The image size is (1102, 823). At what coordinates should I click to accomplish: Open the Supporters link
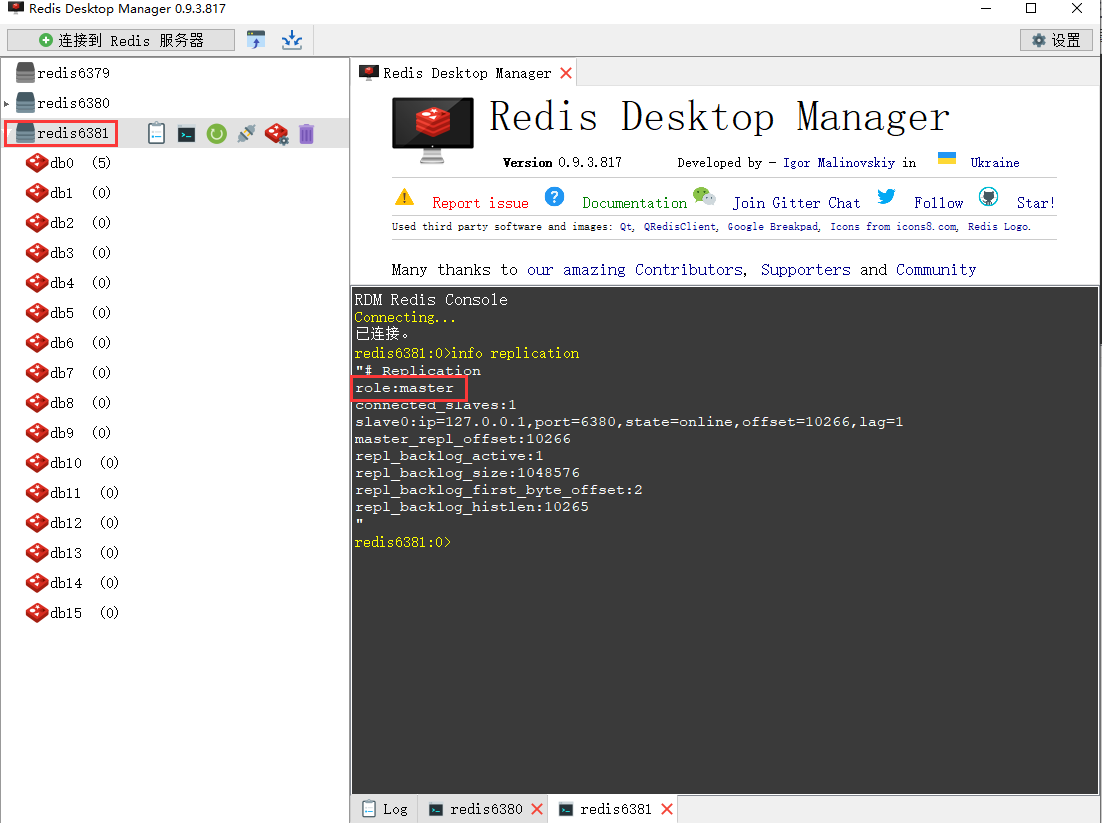805,270
